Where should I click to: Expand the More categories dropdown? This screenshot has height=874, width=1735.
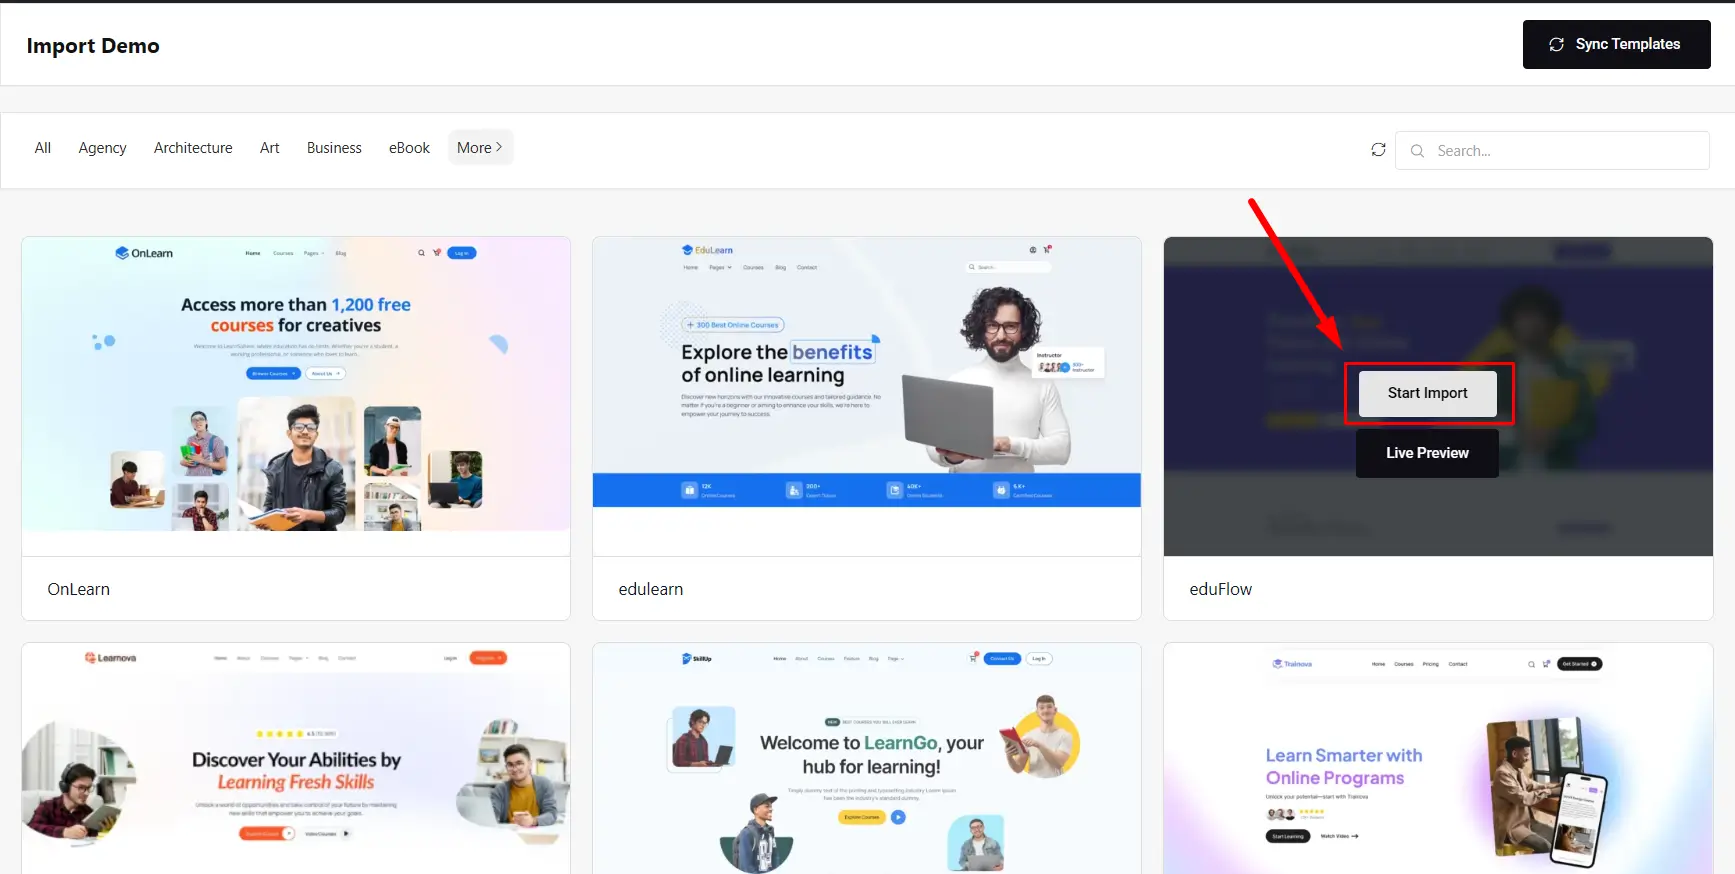[x=480, y=147]
